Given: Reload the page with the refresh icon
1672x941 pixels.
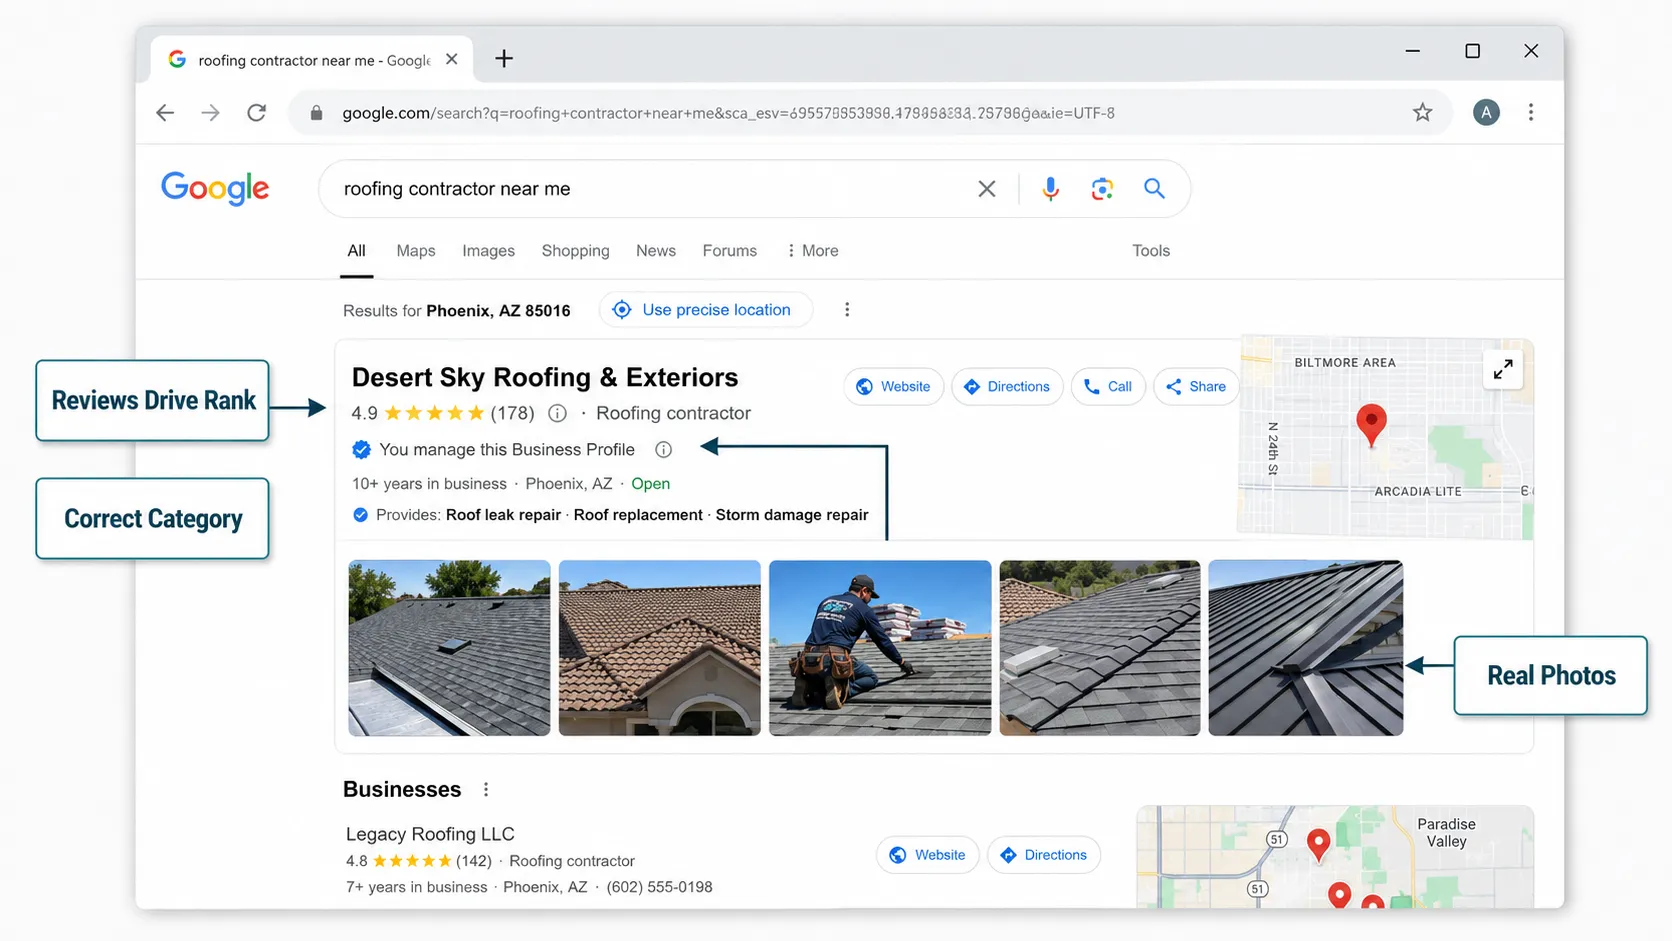Looking at the screenshot, I should (x=257, y=113).
